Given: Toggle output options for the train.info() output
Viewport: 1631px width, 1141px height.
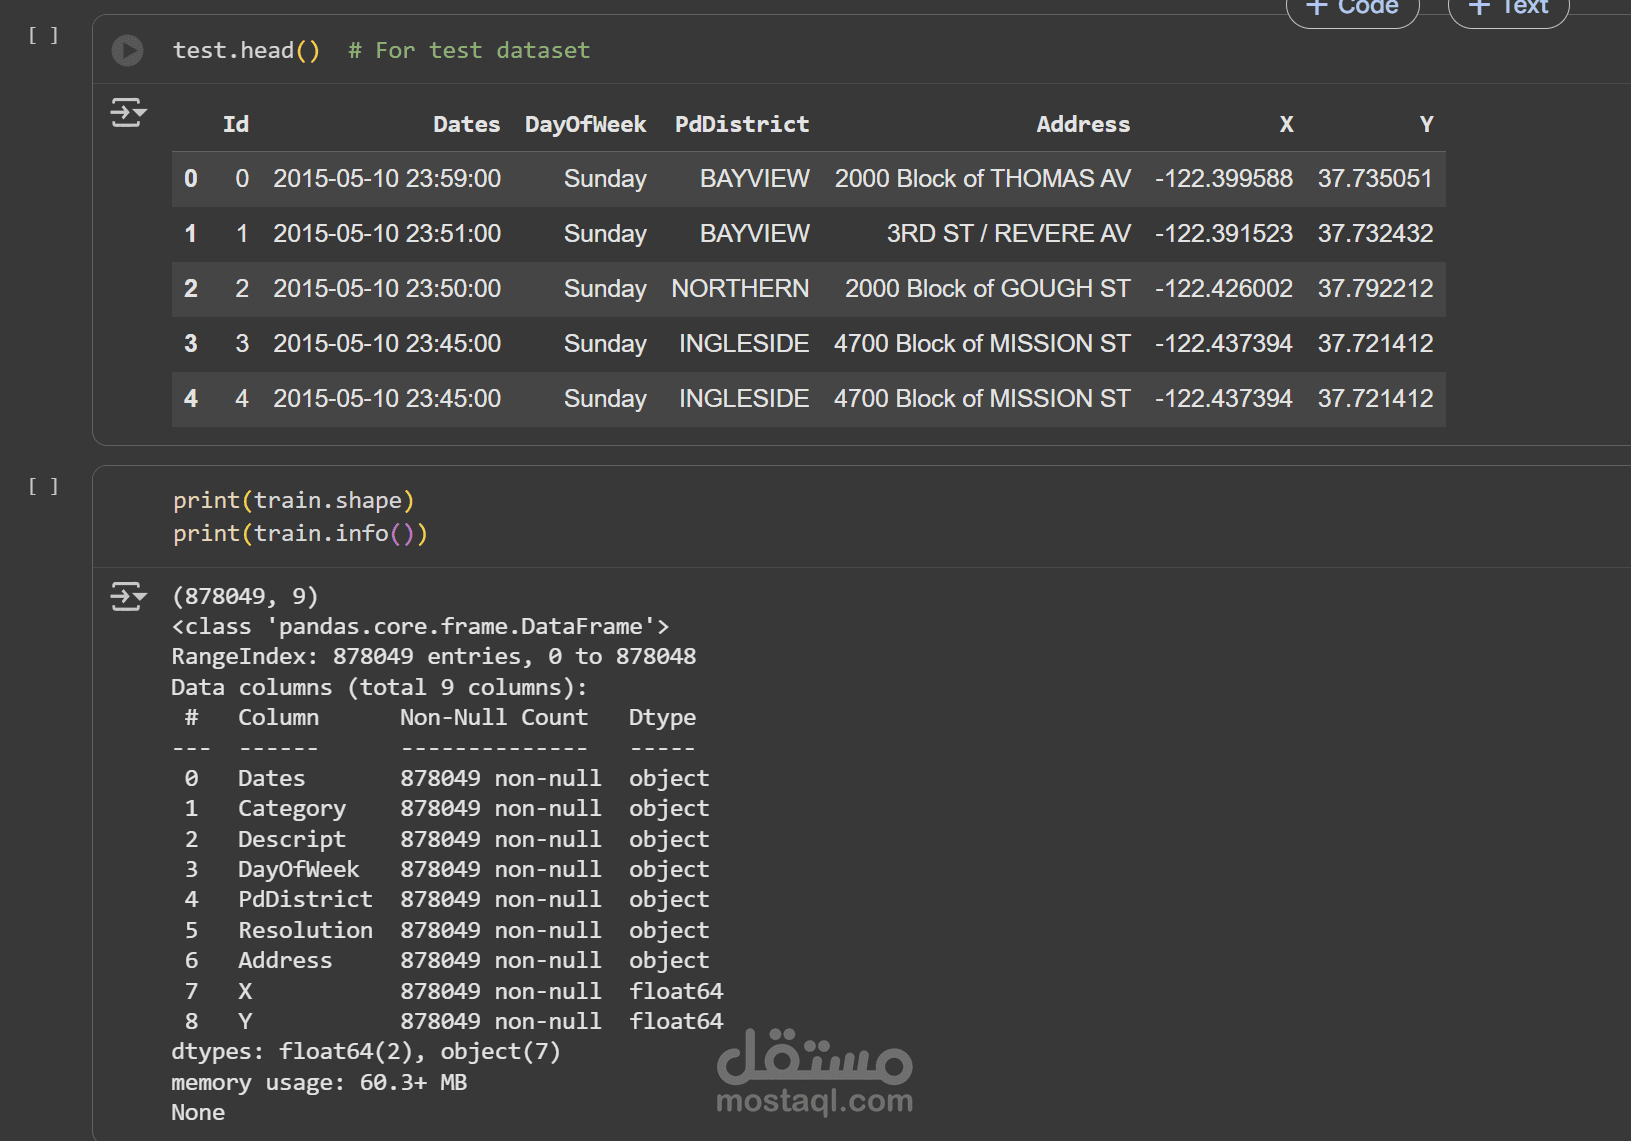Looking at the screenshot, I should tap(128, 596).
